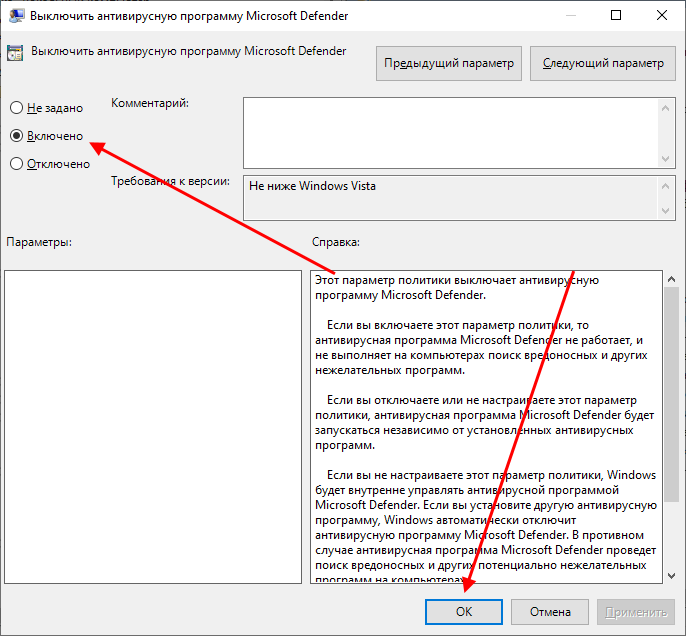686x636 pixels.
Task: Click the help paragraph starting 'Этот параметр политики'
Action: 457,287
